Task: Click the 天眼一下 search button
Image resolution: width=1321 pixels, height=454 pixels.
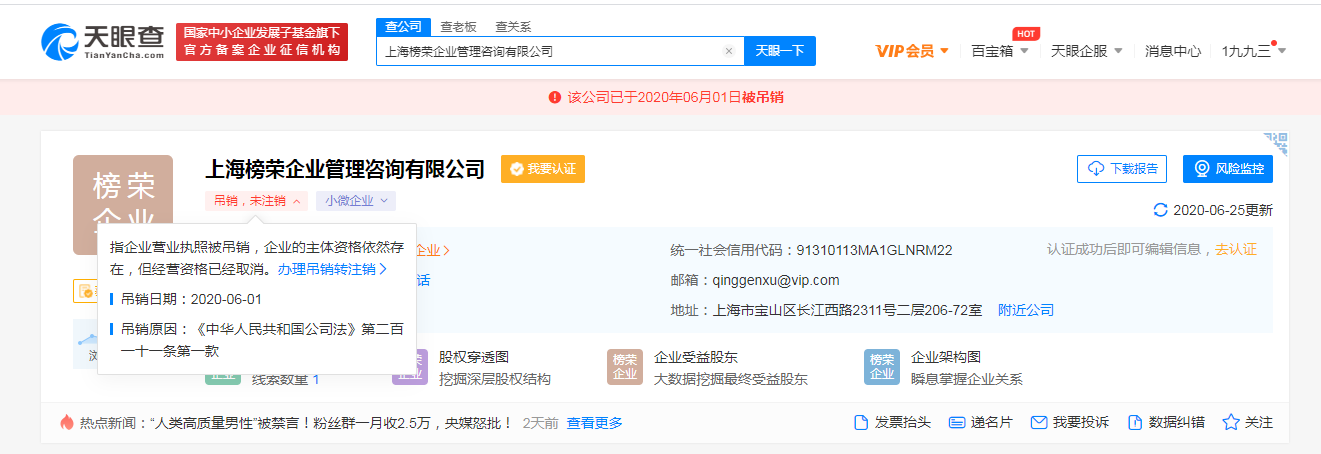Action: 780,51
